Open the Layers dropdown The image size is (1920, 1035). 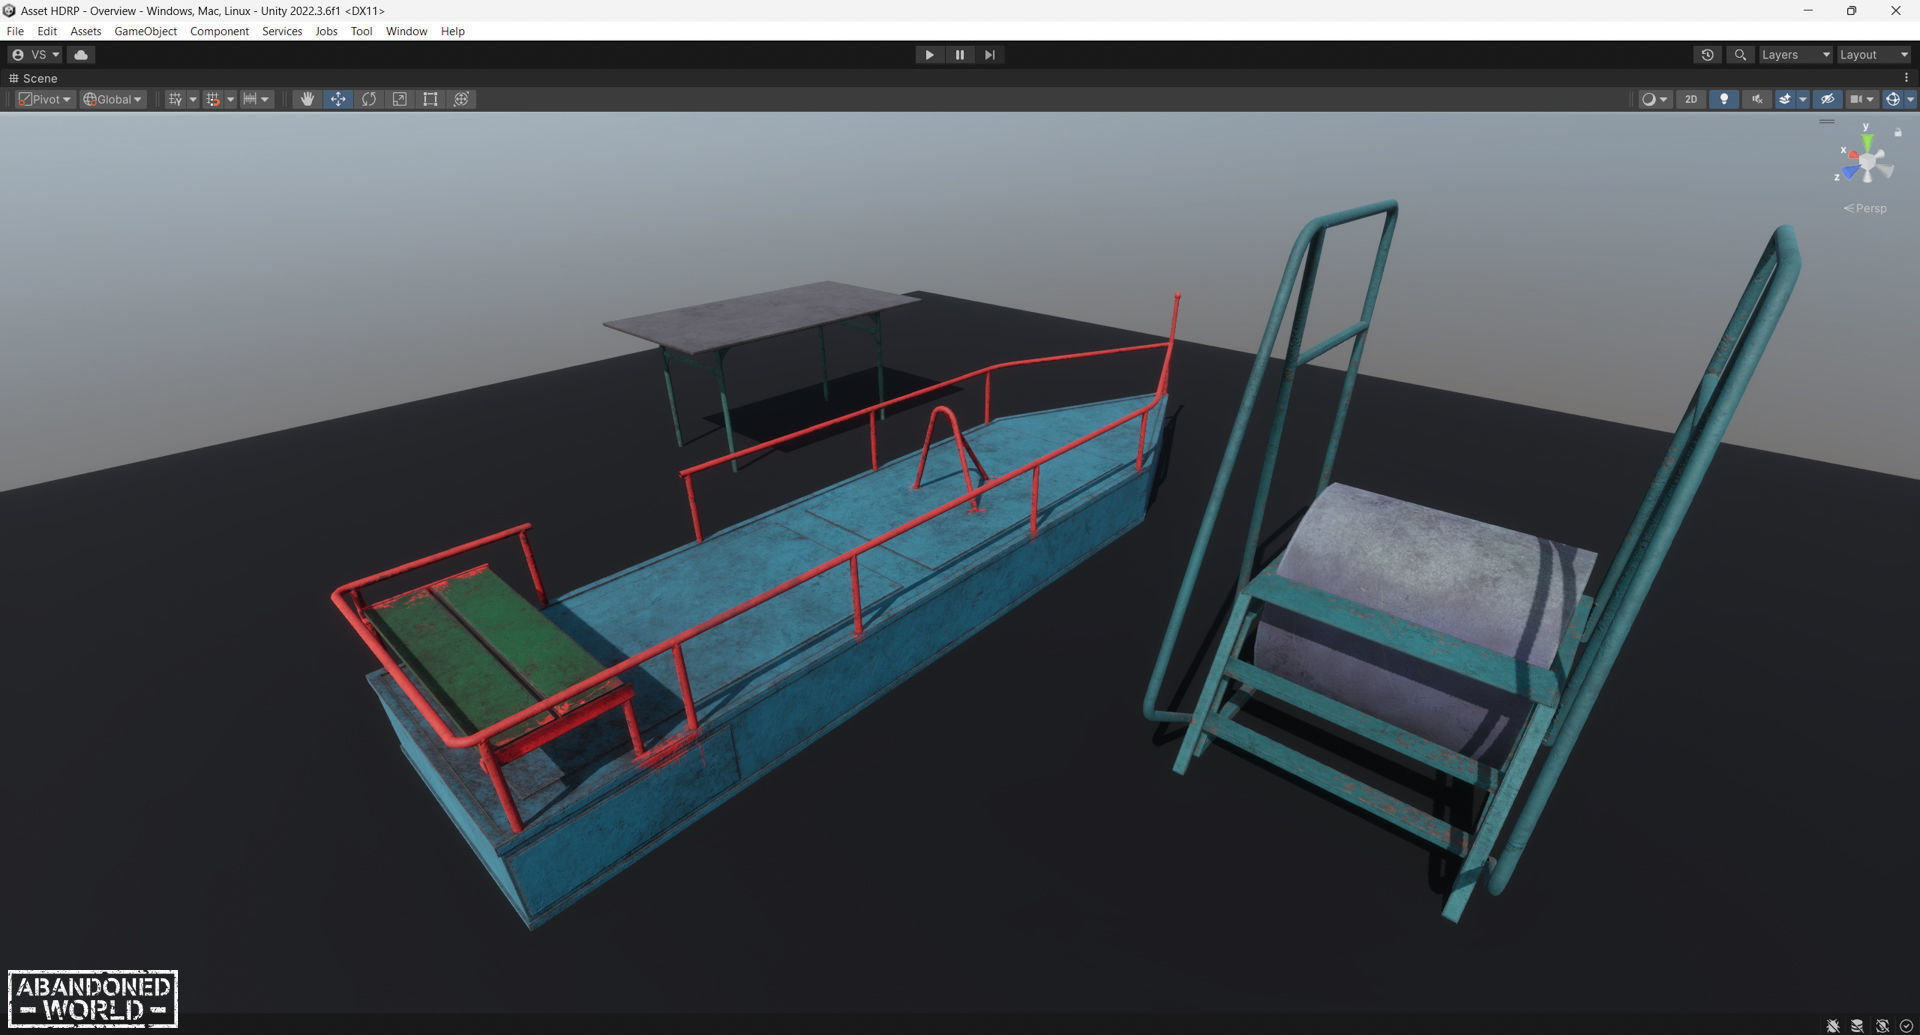point(1795,55)
